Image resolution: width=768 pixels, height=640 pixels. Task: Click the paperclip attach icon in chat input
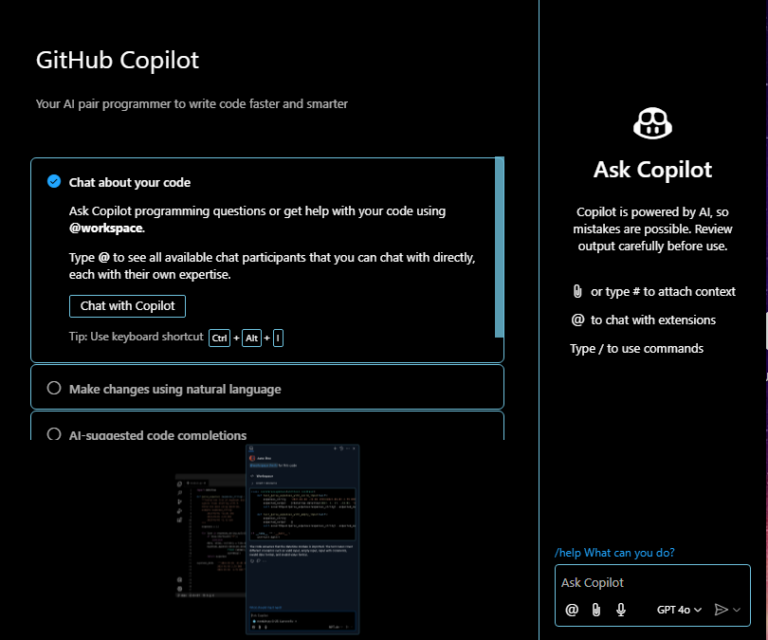596,609
